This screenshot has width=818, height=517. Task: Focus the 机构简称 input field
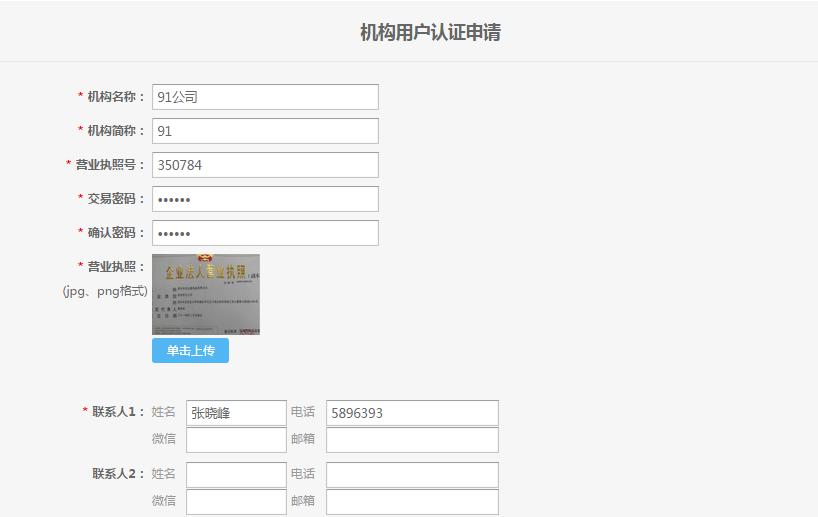tap(265, 131)
